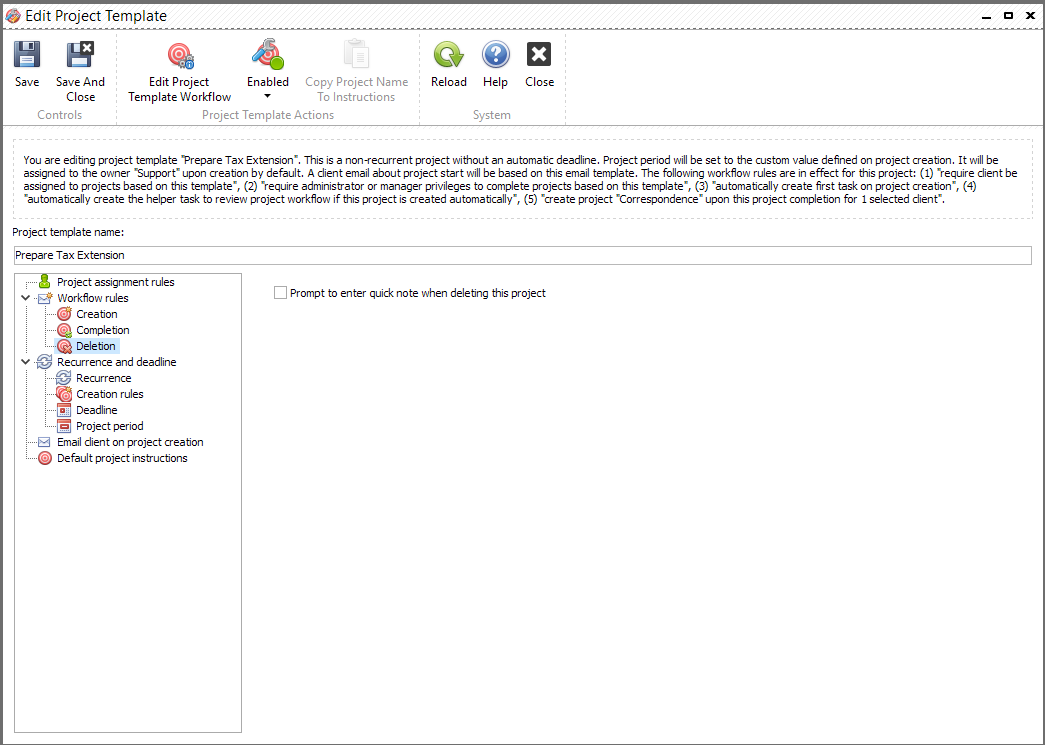Click the Creation rules icon

64,394
